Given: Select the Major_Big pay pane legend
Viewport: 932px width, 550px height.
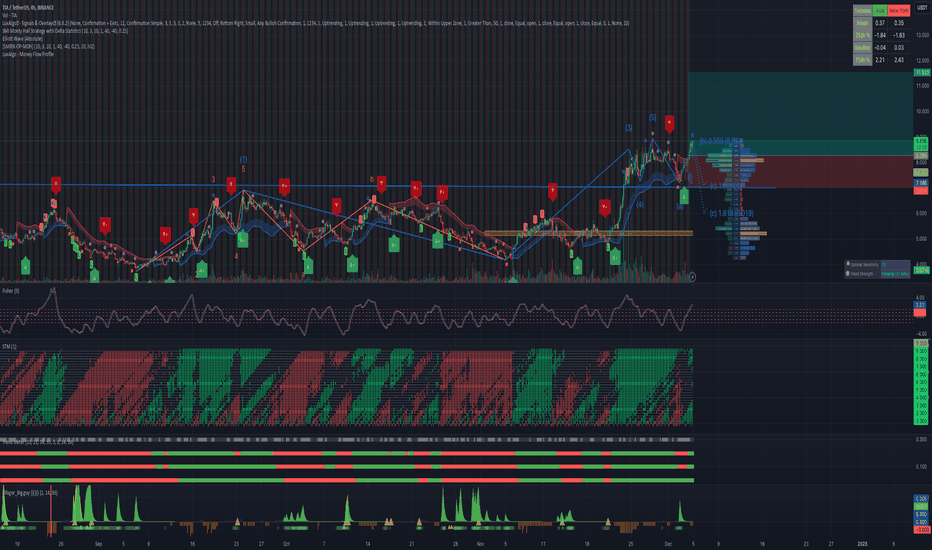Looking at the screenshot, I should coord(30,492).
